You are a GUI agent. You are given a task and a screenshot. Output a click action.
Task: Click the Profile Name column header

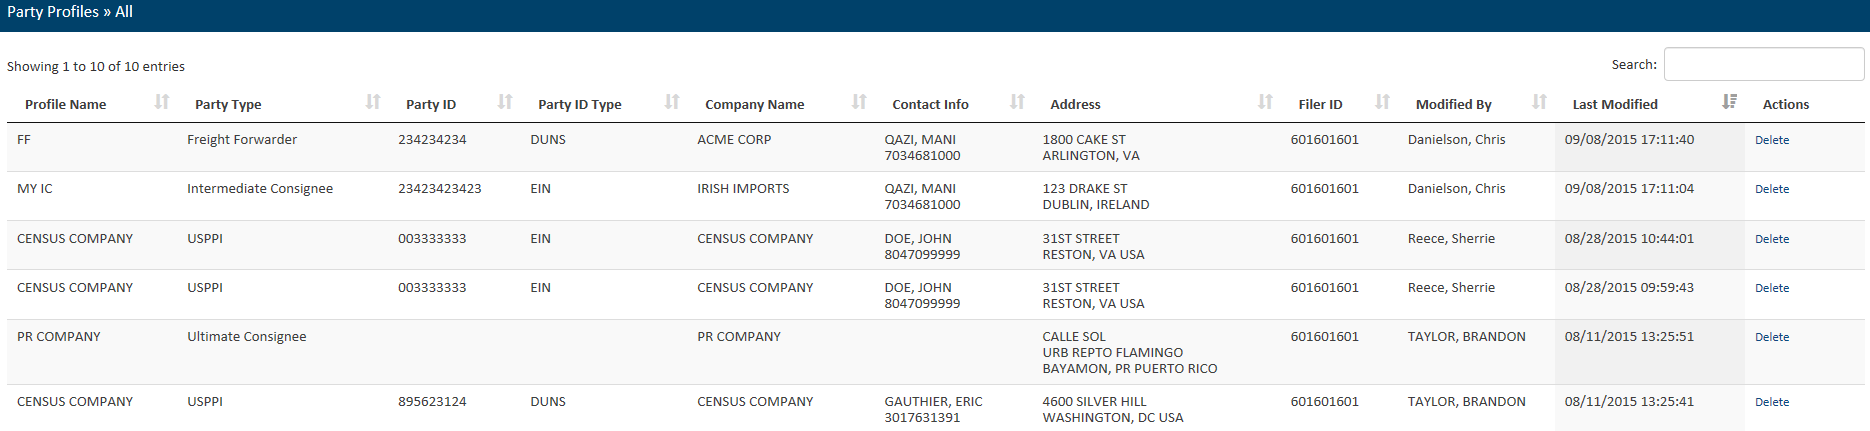click(x=66, y=104)
